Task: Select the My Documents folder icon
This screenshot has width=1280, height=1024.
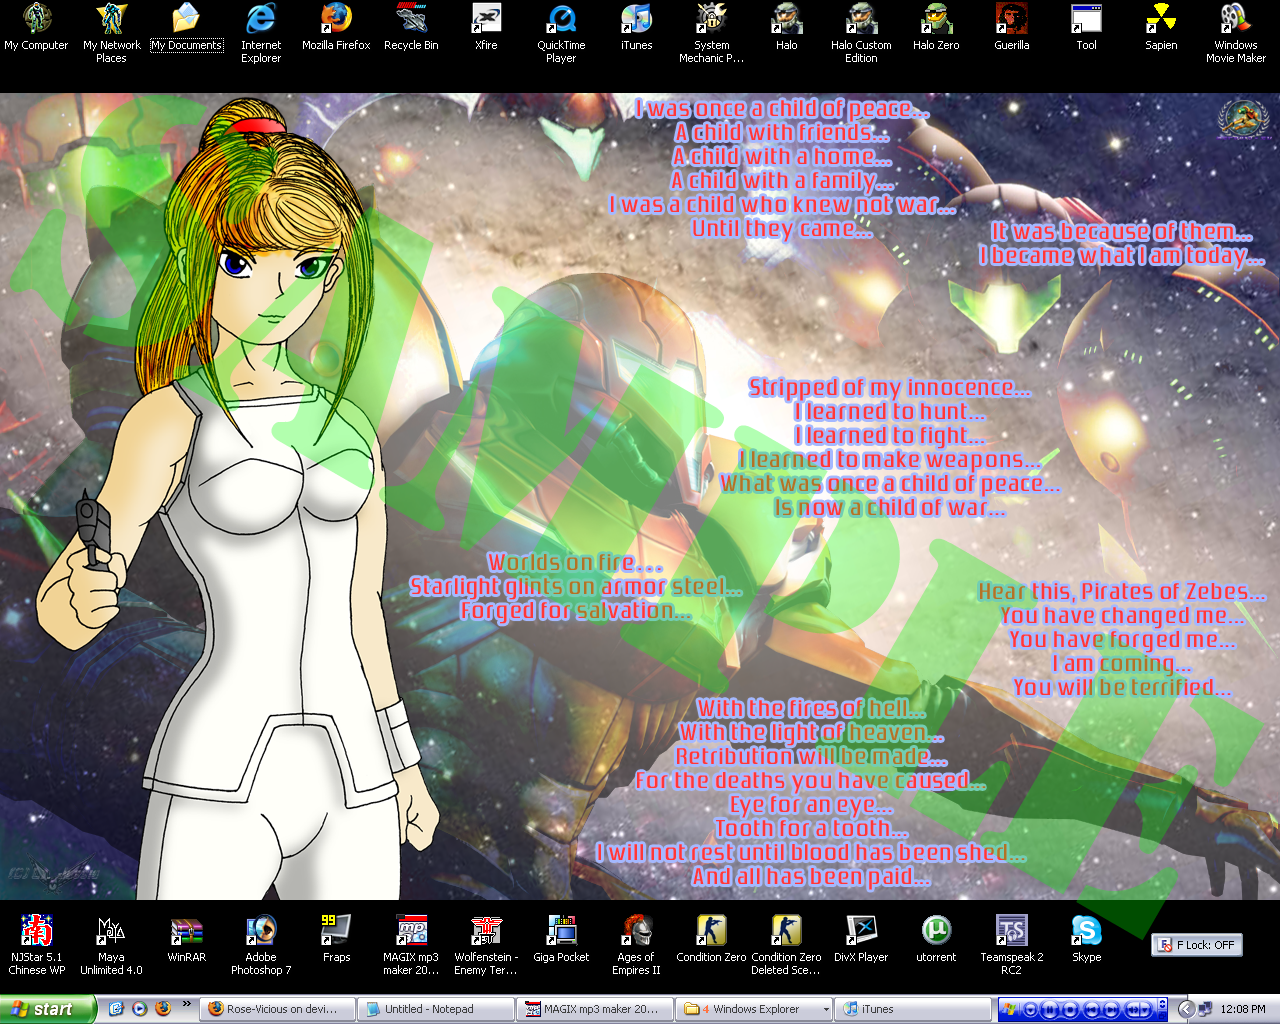Action: 186,28
